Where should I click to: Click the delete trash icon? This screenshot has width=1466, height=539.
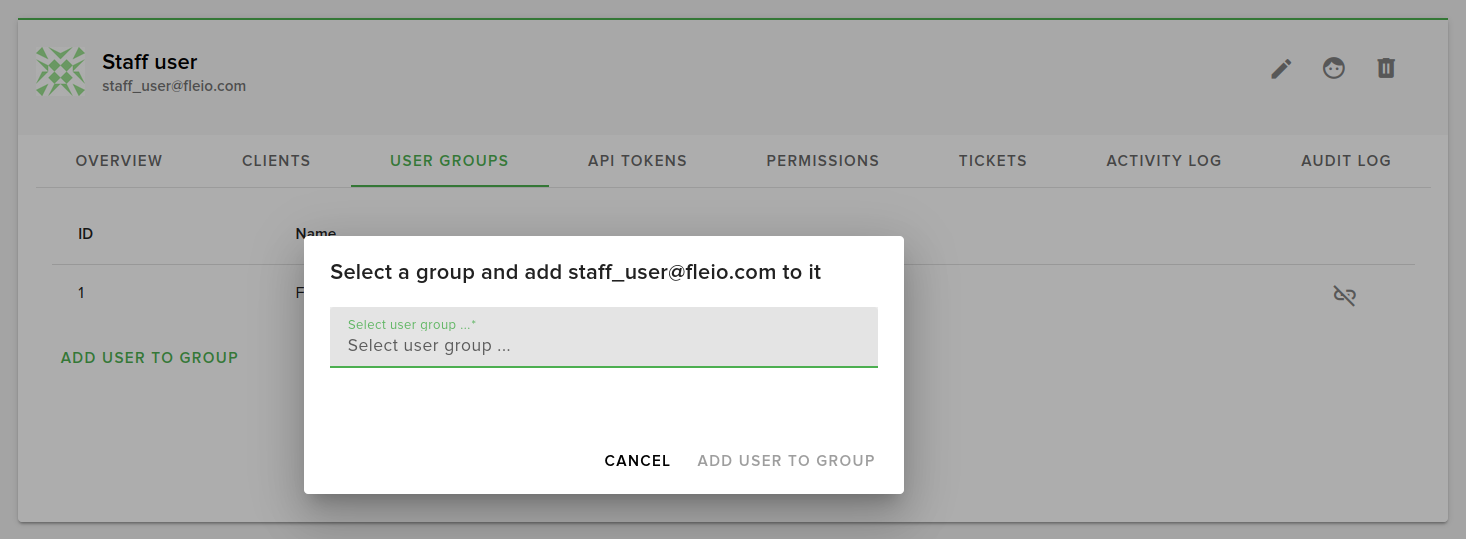1385,68
